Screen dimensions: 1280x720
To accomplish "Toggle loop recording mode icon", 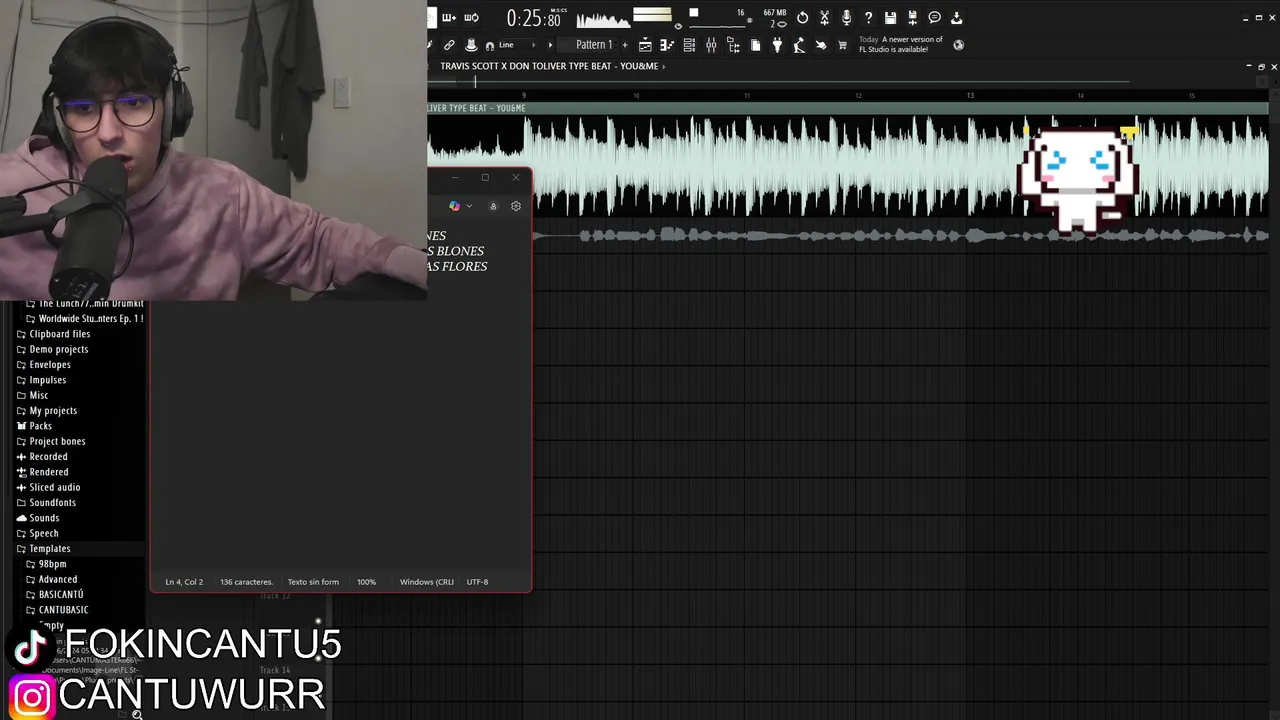I will tap(471, 17).
